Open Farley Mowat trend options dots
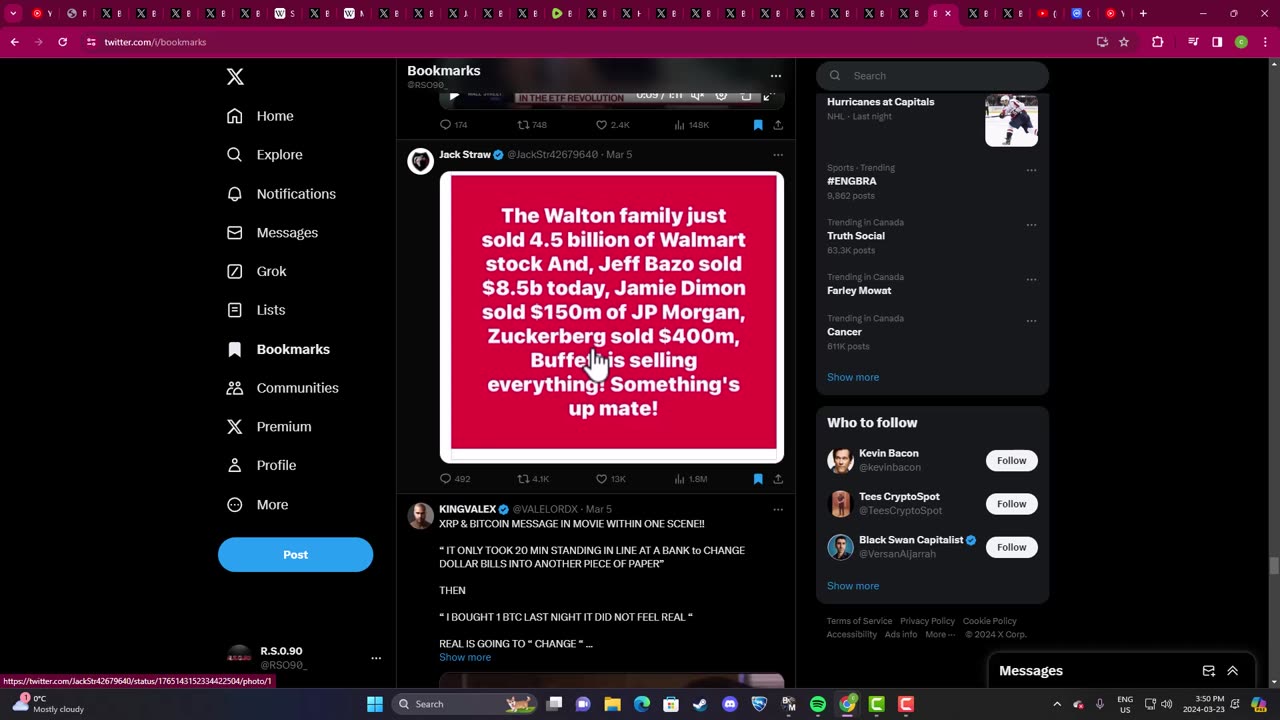The image size is (1280, 720). click(x=1031, y=280)
